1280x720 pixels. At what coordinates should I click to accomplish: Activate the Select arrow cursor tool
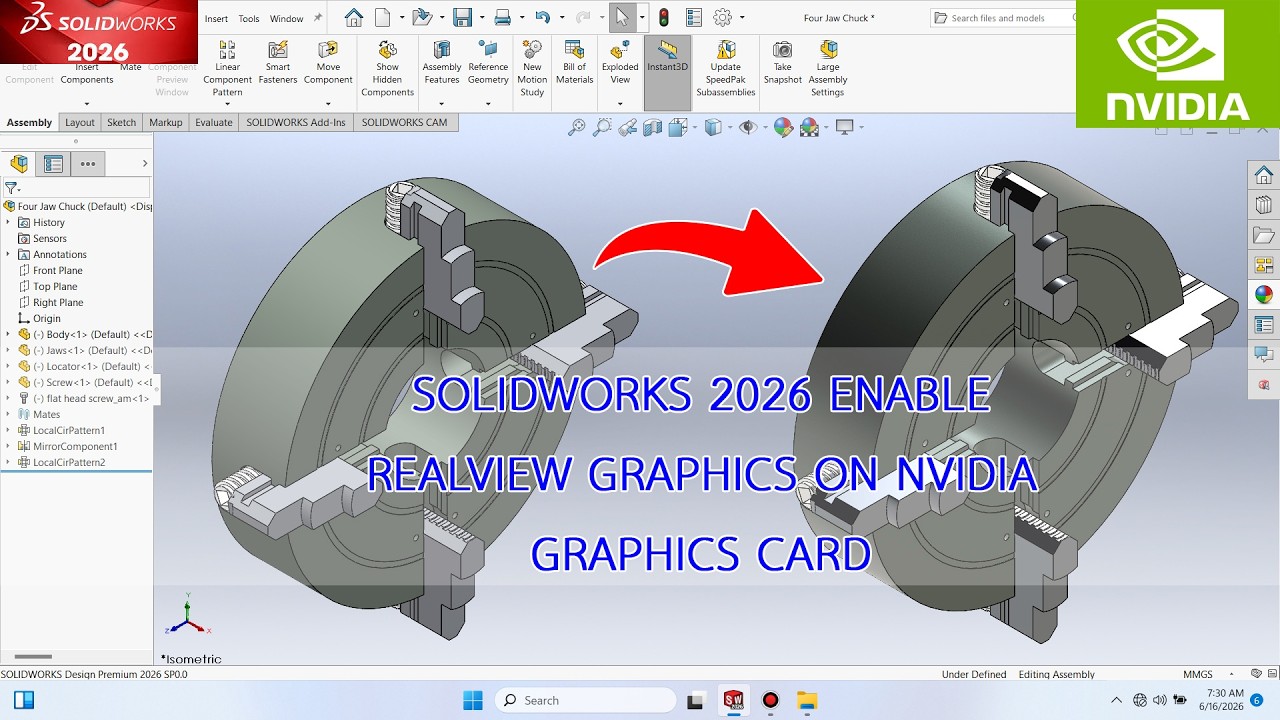click(622, 17)
